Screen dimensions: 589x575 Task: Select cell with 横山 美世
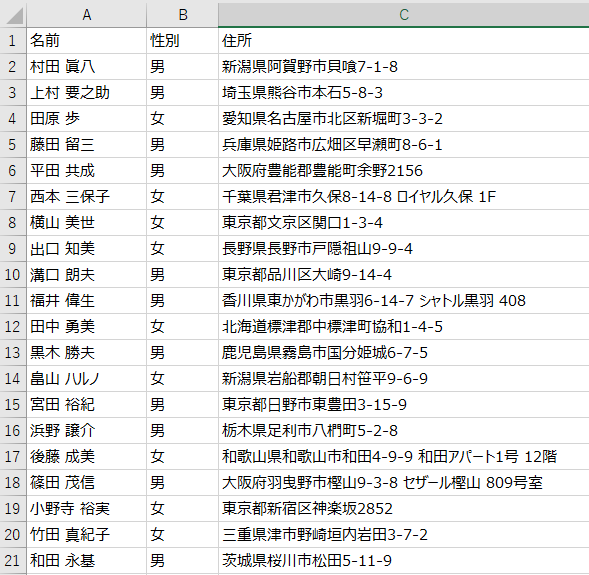click(x=86, y=222)
